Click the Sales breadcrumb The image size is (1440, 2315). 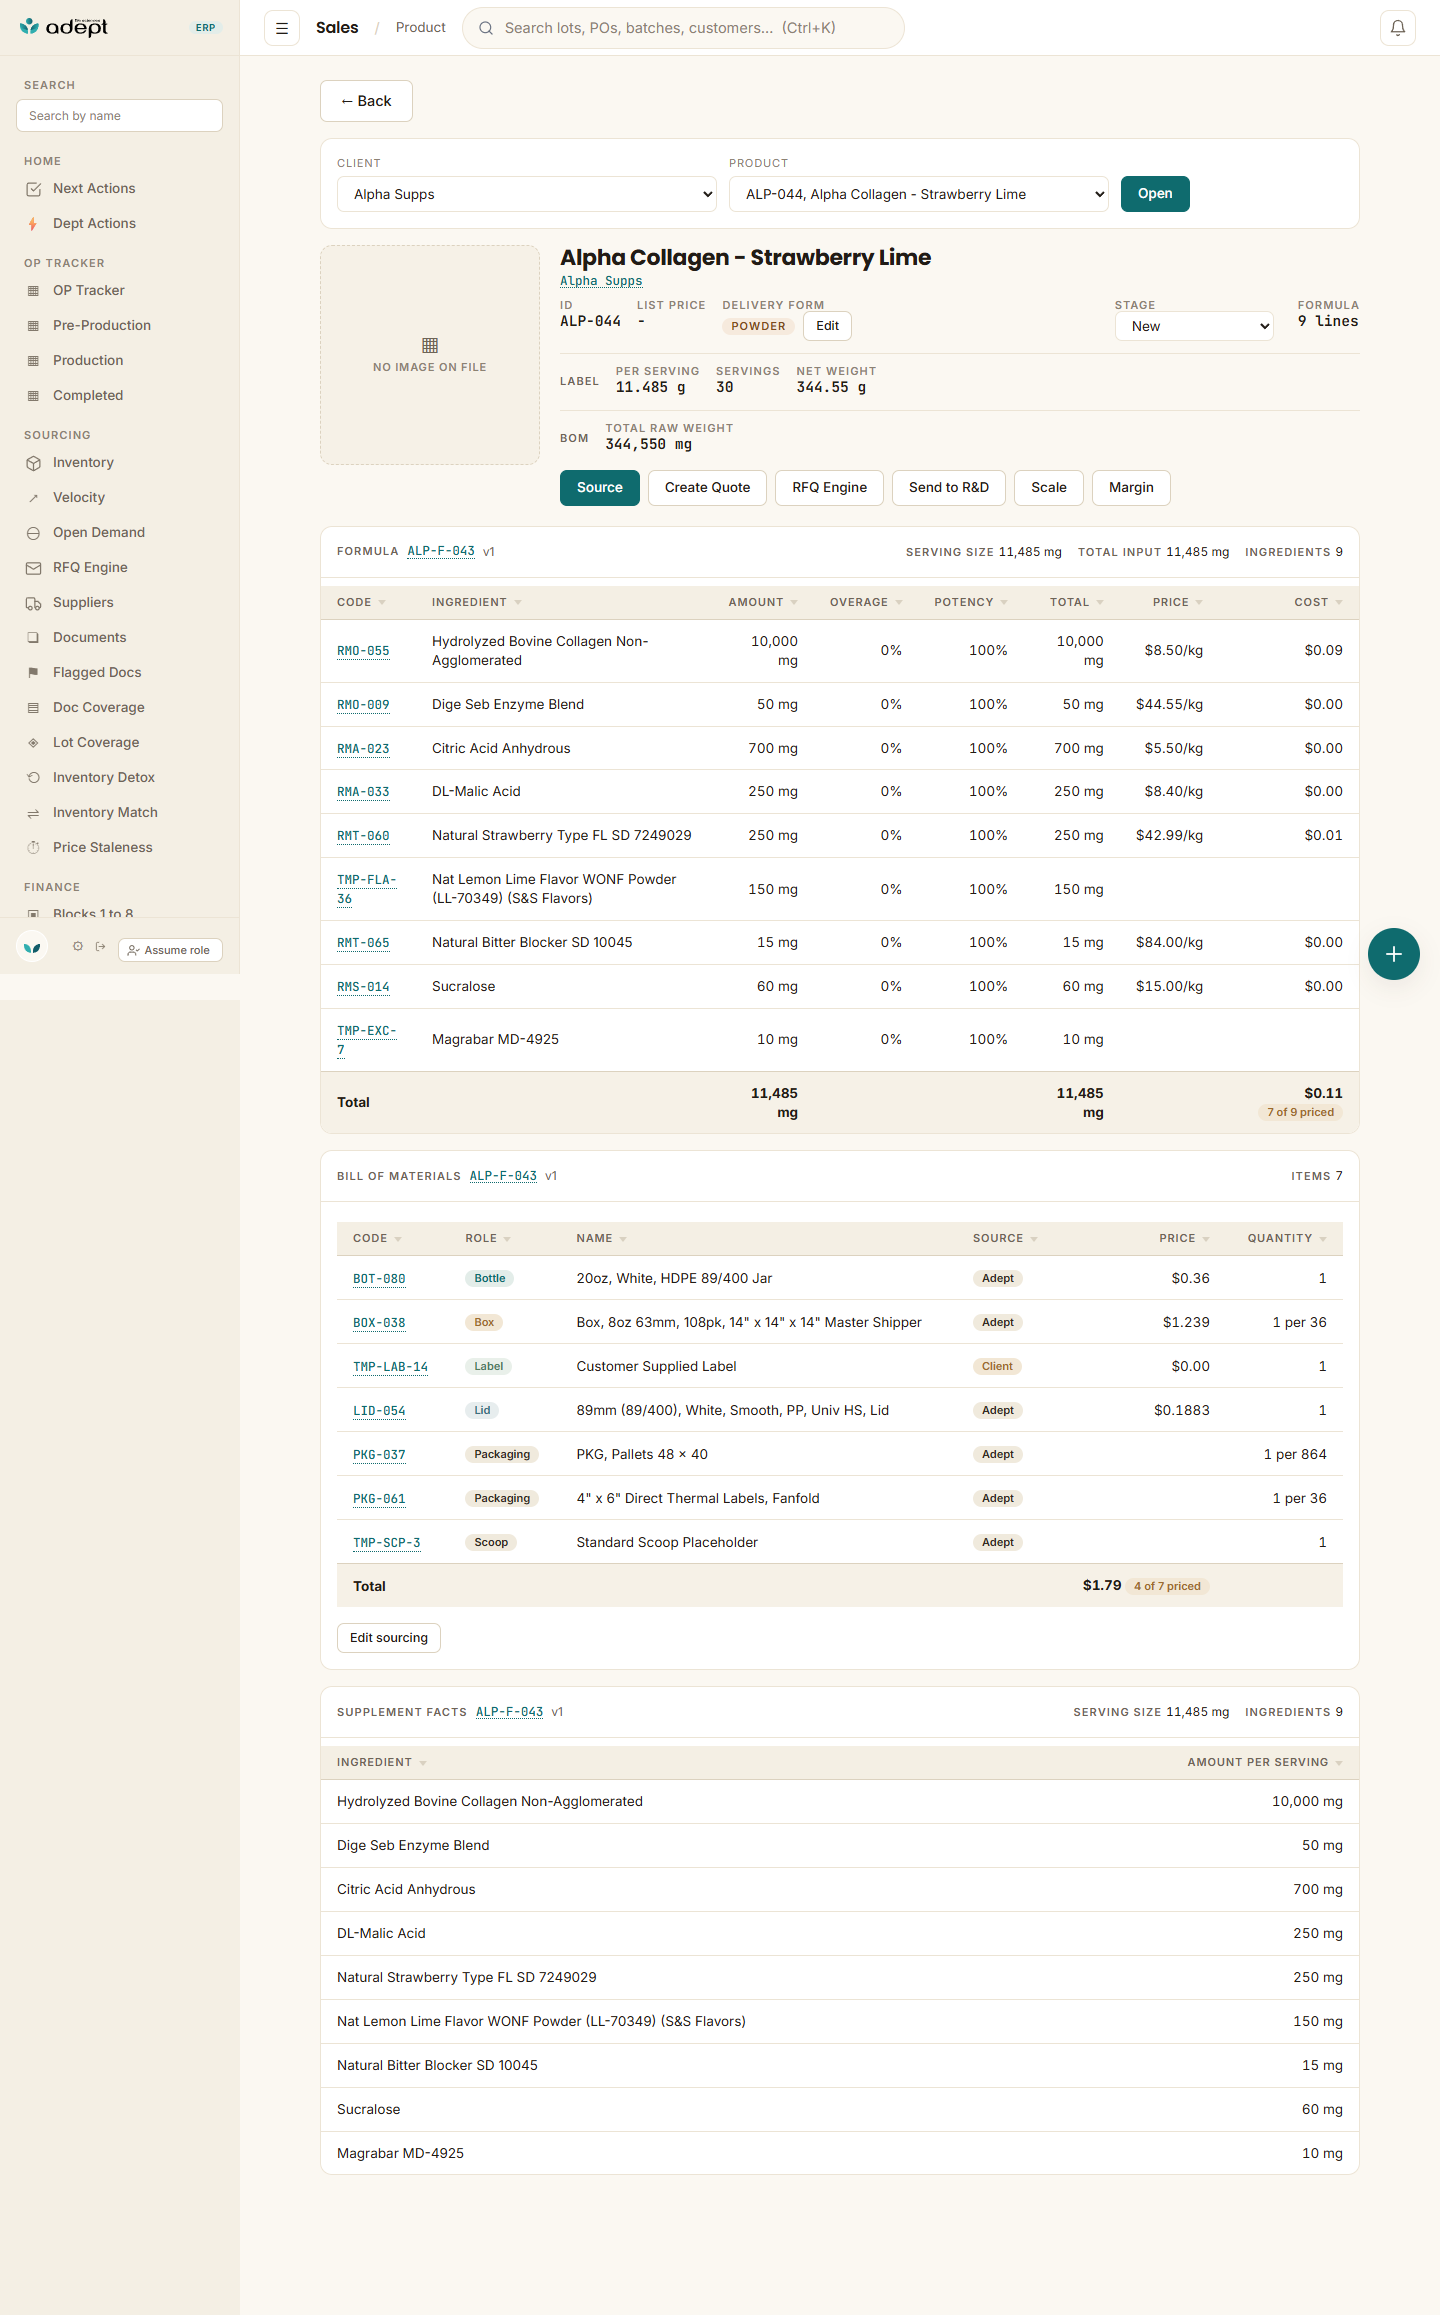pos(337,28)
